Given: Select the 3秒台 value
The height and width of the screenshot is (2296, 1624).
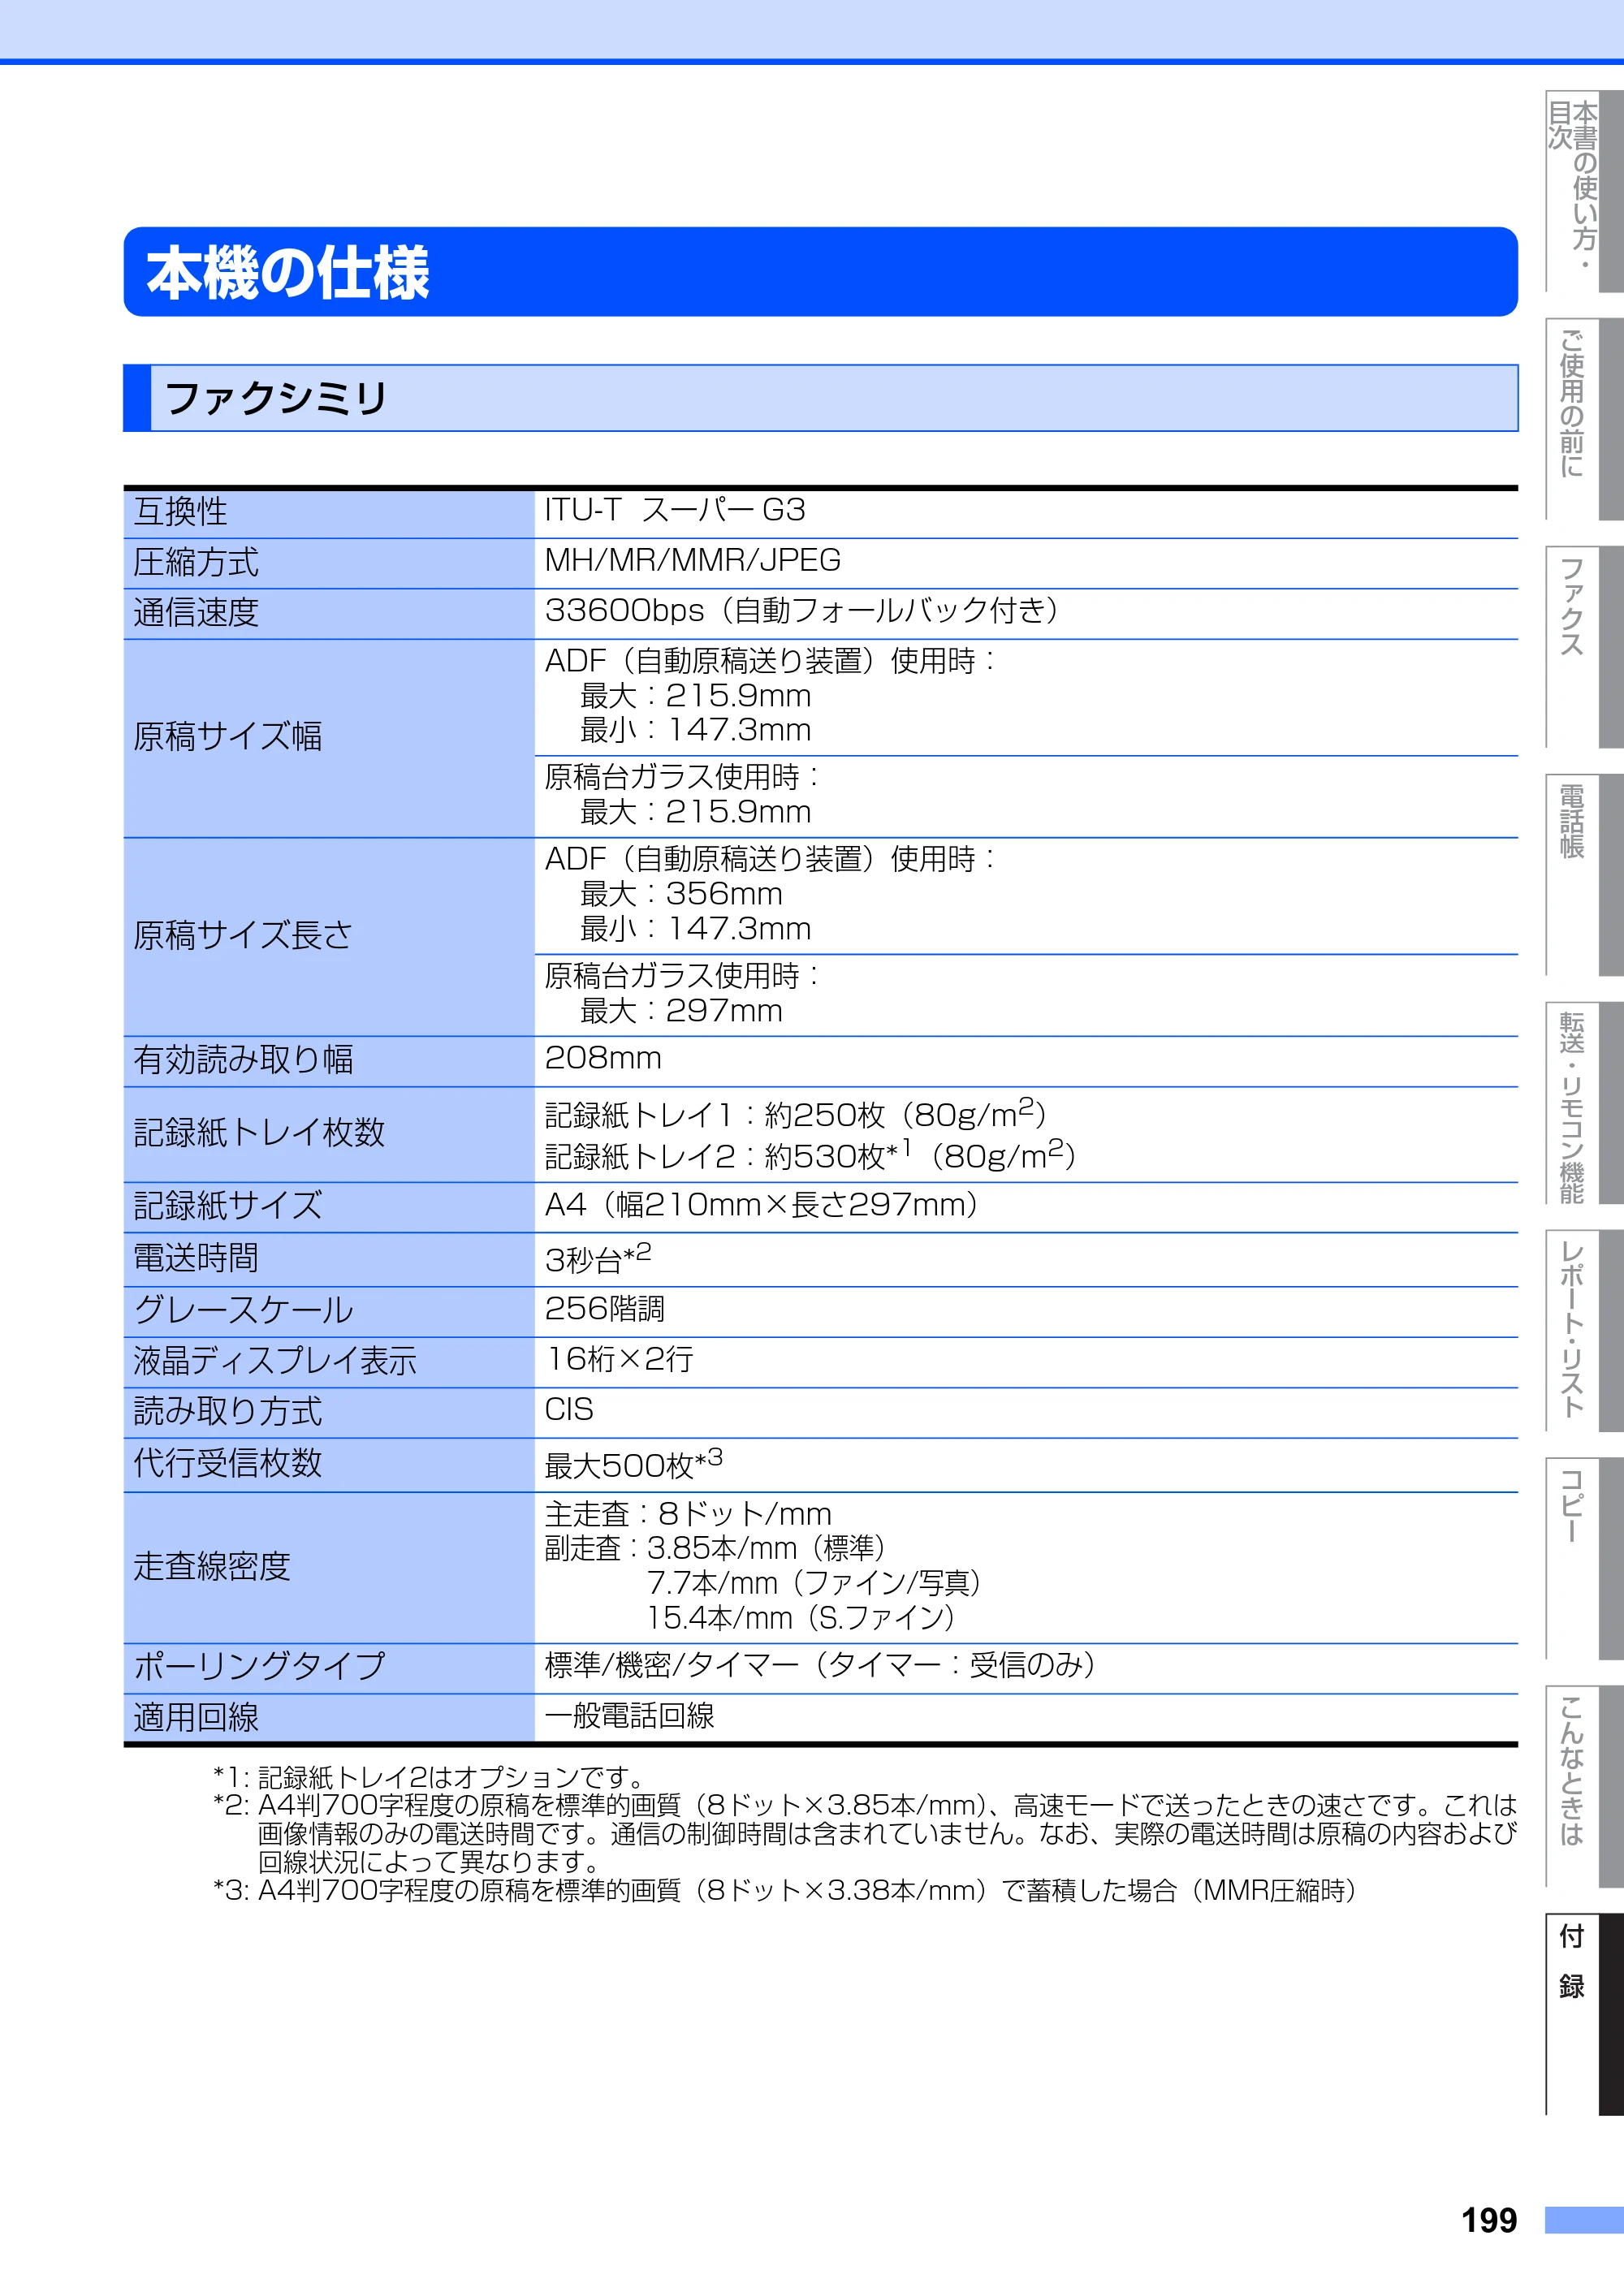Looking at the screenshot, I should point(598,1258).
